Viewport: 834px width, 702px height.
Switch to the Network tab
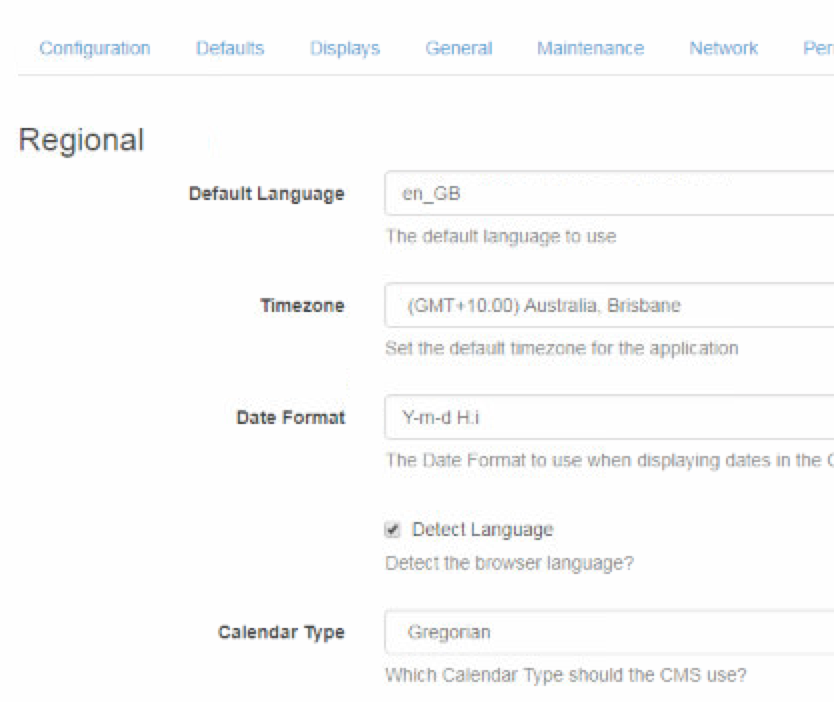point(723,48)
